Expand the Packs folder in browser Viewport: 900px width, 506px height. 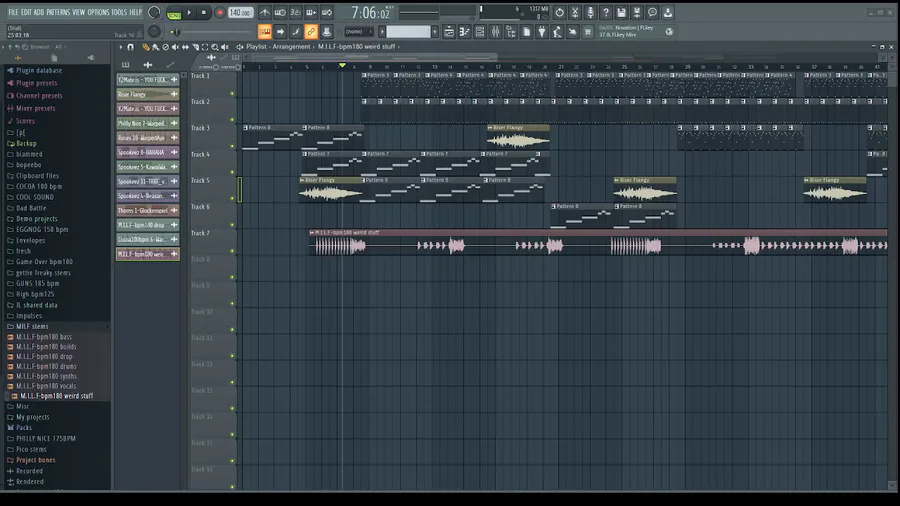click(24, 427)
